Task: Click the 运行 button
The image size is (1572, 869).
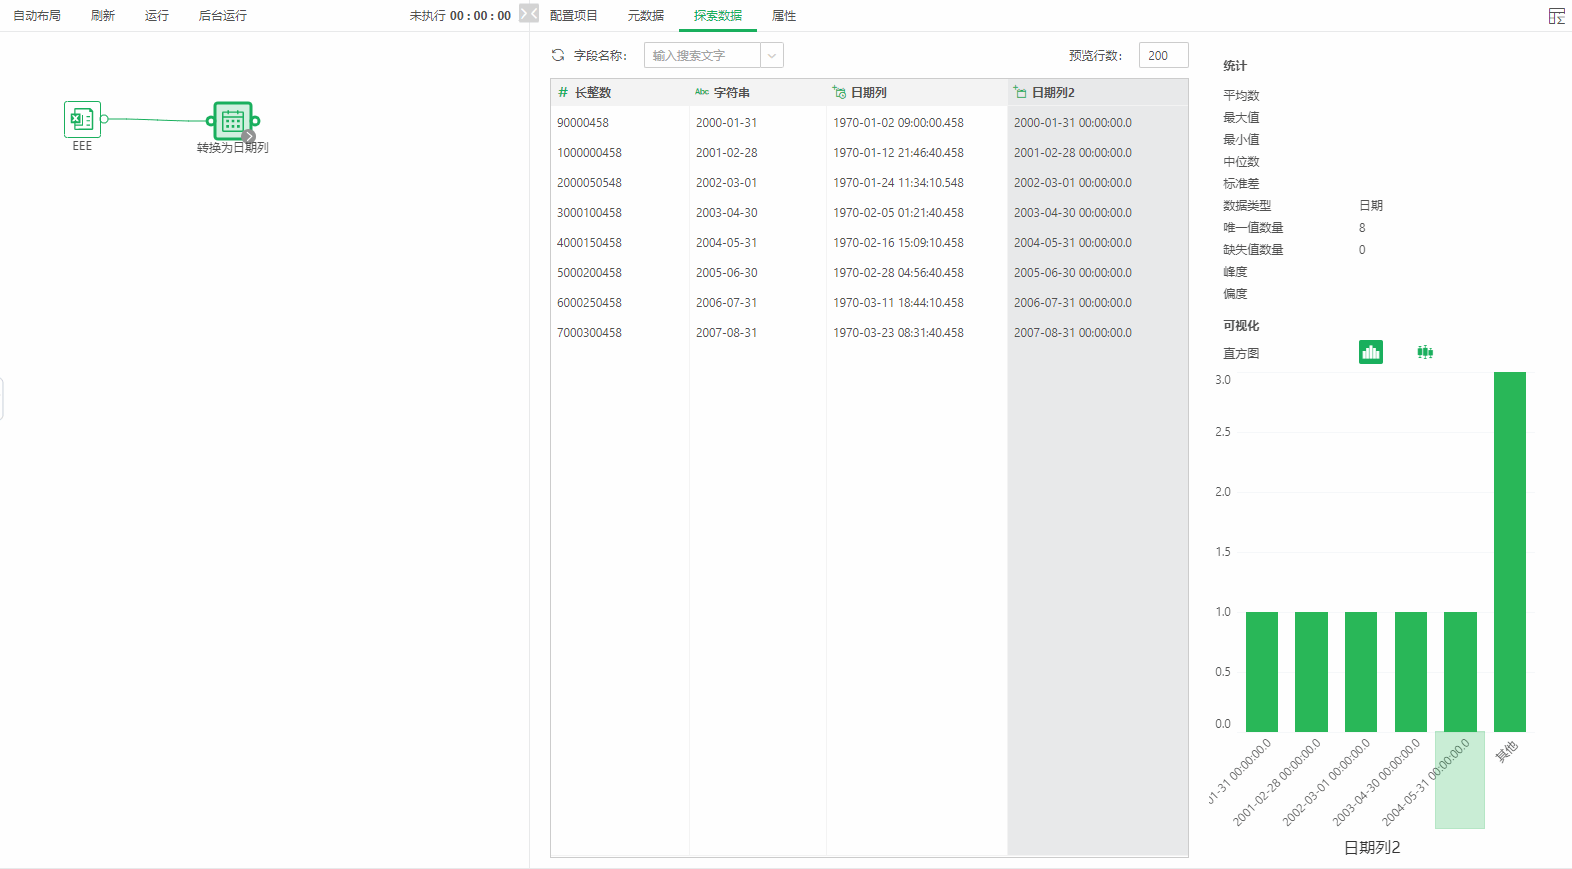Action: click(156, 16)
